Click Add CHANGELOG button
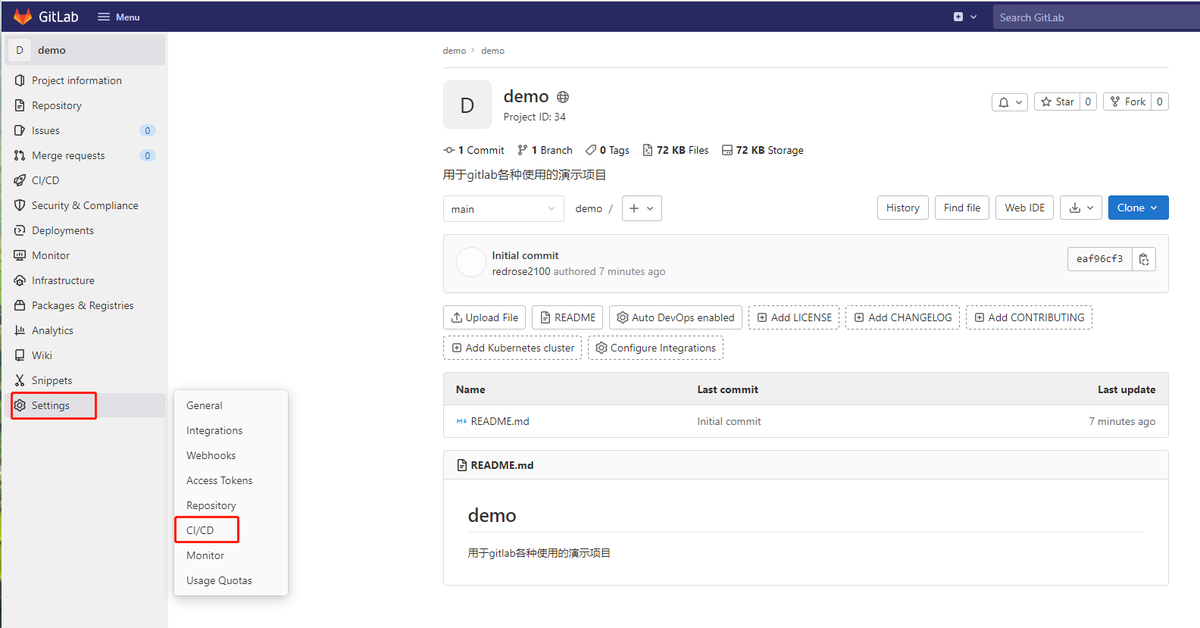Screen dimensions: 1200x628 pos(903,317)
